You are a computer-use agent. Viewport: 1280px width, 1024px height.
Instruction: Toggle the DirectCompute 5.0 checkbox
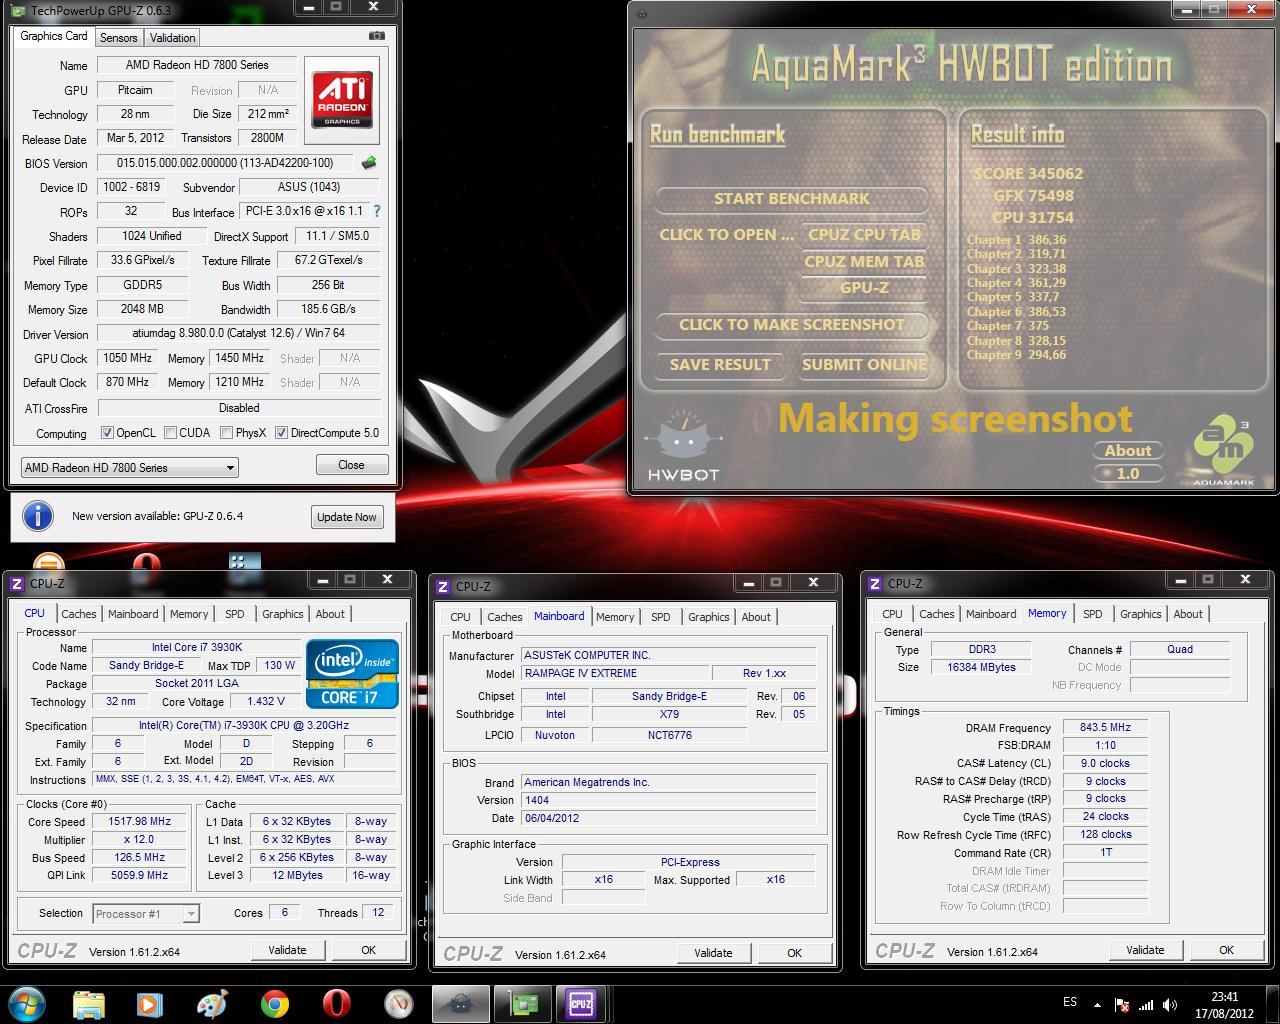(281, 433)
